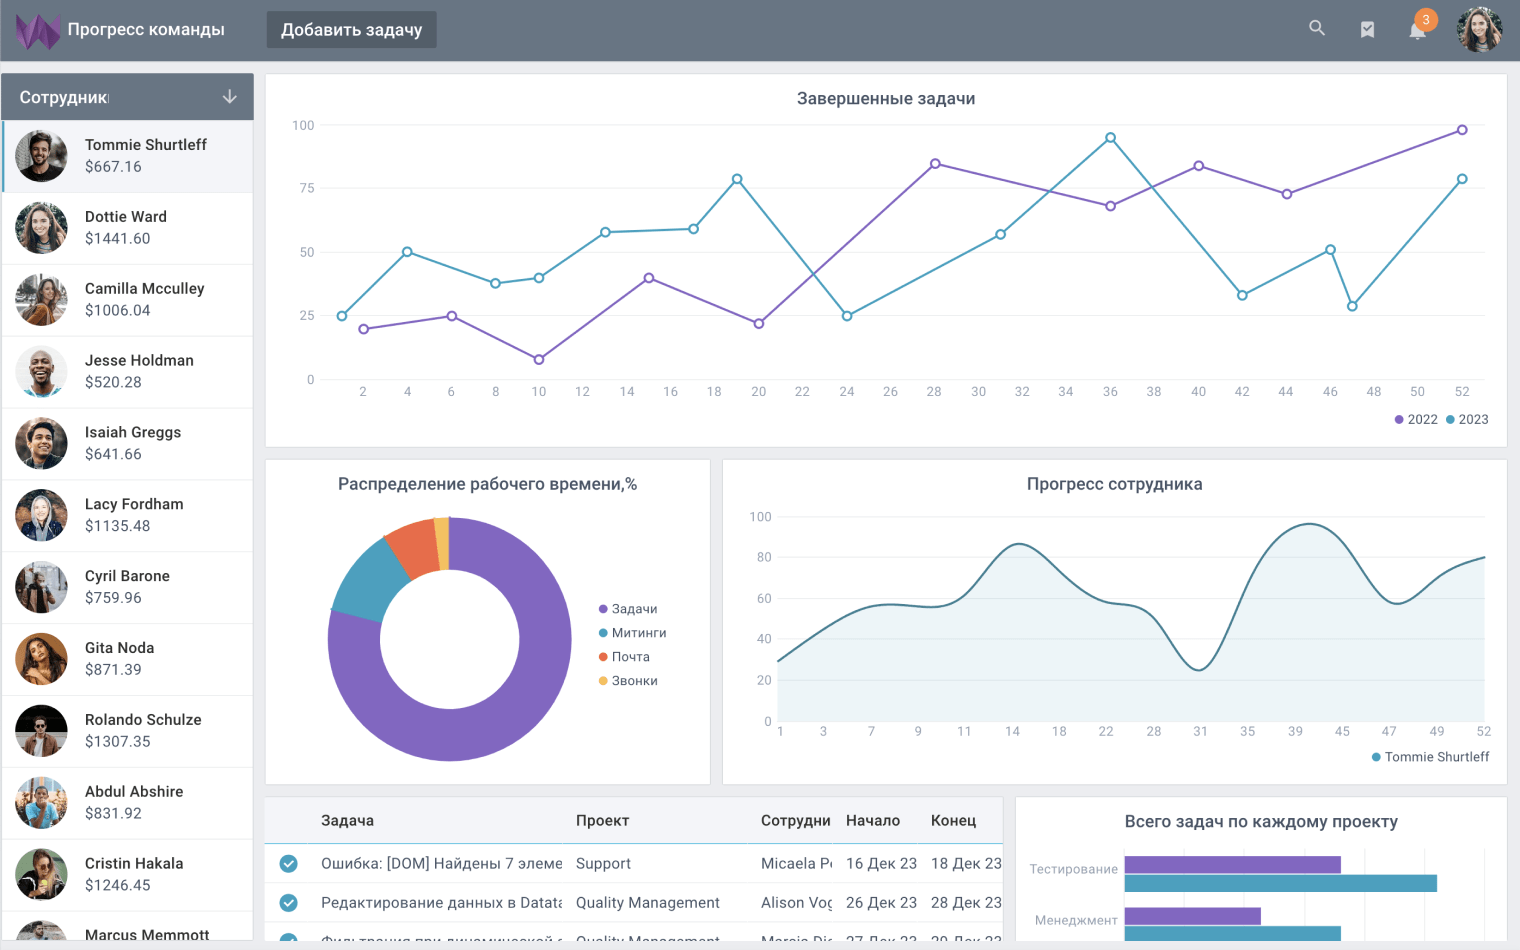Toggle the 2022 series legend
Screen dimensions: 1520x950
coord(1416,420)
